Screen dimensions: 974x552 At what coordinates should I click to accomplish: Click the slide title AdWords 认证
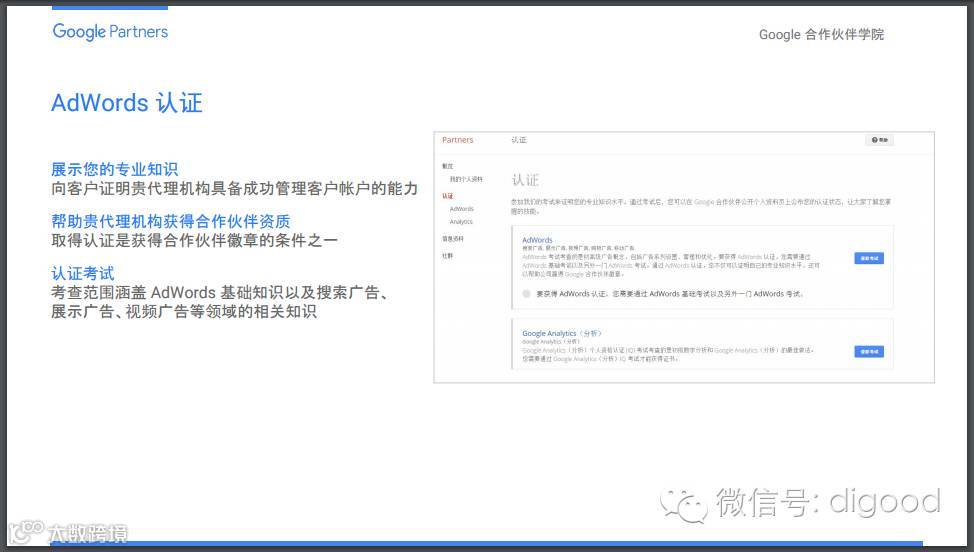(x=127, y=102)
